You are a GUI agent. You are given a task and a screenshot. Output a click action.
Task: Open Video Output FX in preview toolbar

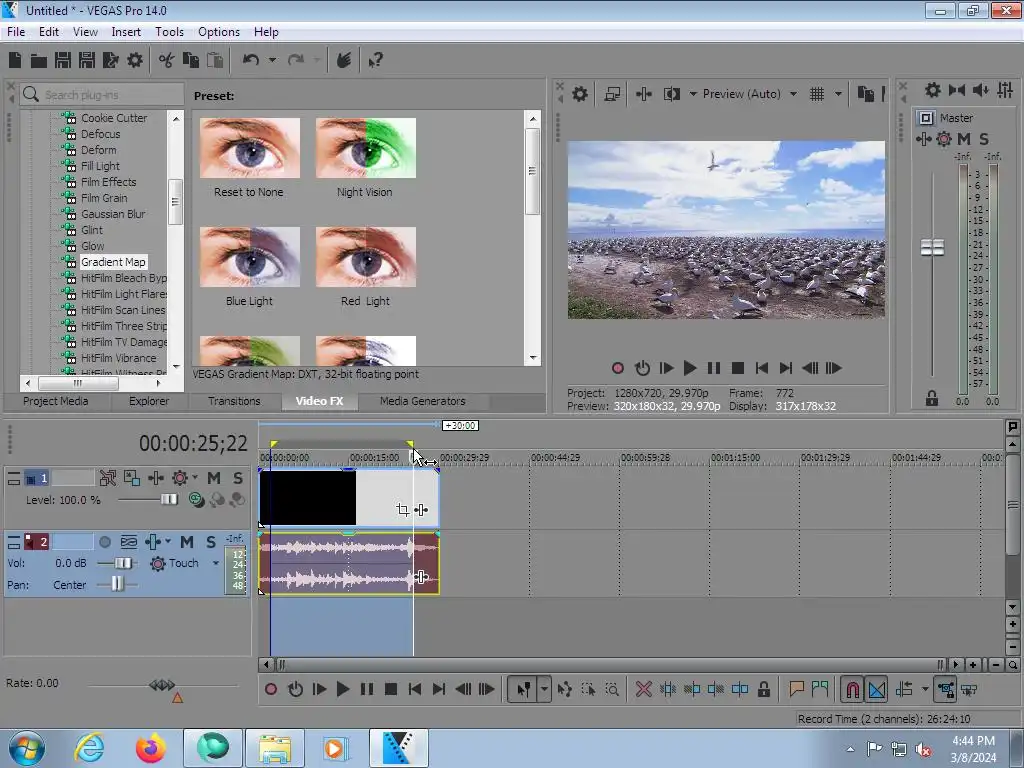click(x=644, y=94)
